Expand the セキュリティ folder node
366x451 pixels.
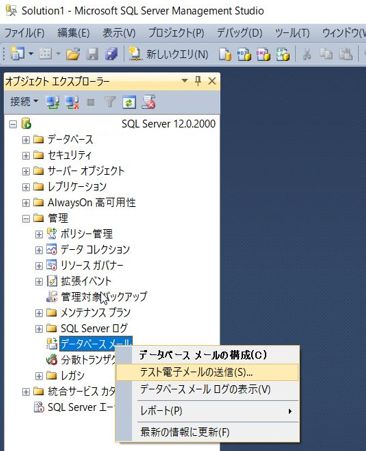tap(26, 156)
